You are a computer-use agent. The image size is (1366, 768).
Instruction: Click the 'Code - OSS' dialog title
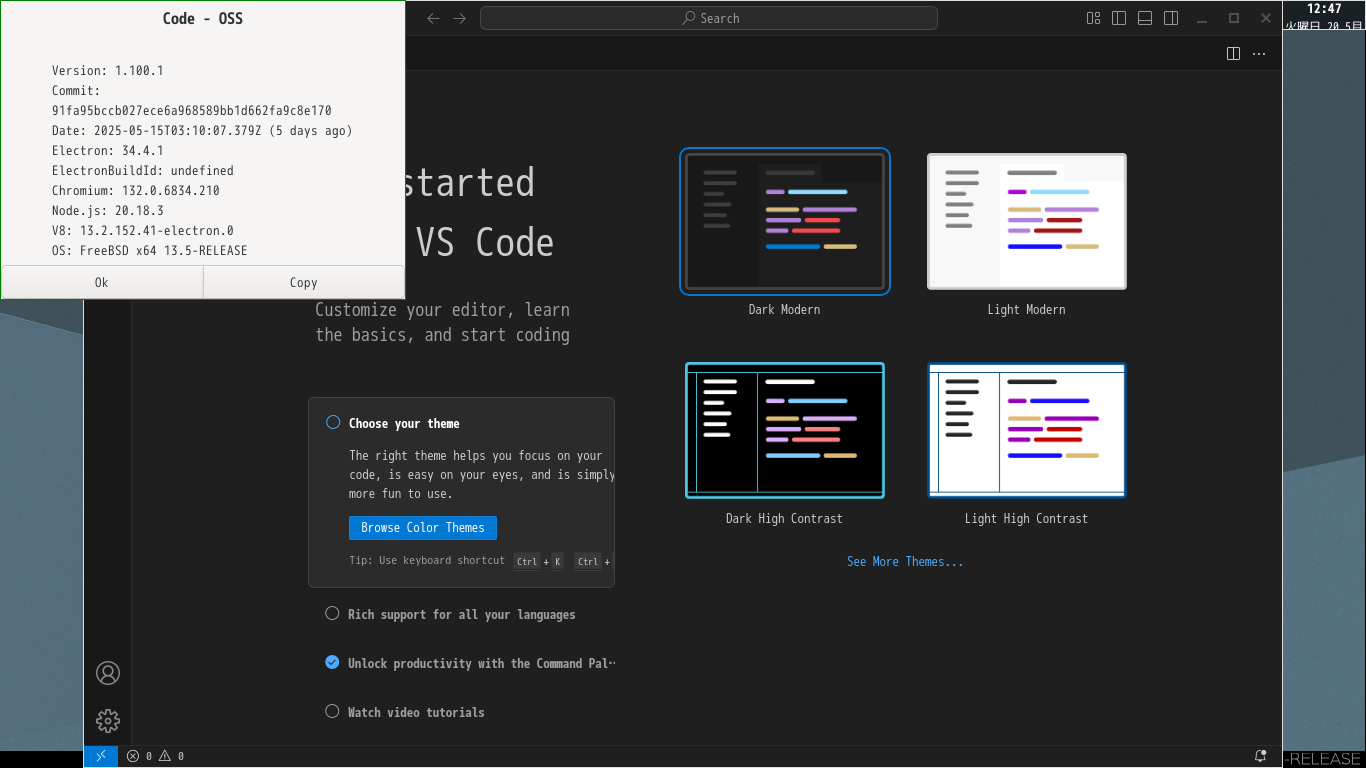point(203,18)
